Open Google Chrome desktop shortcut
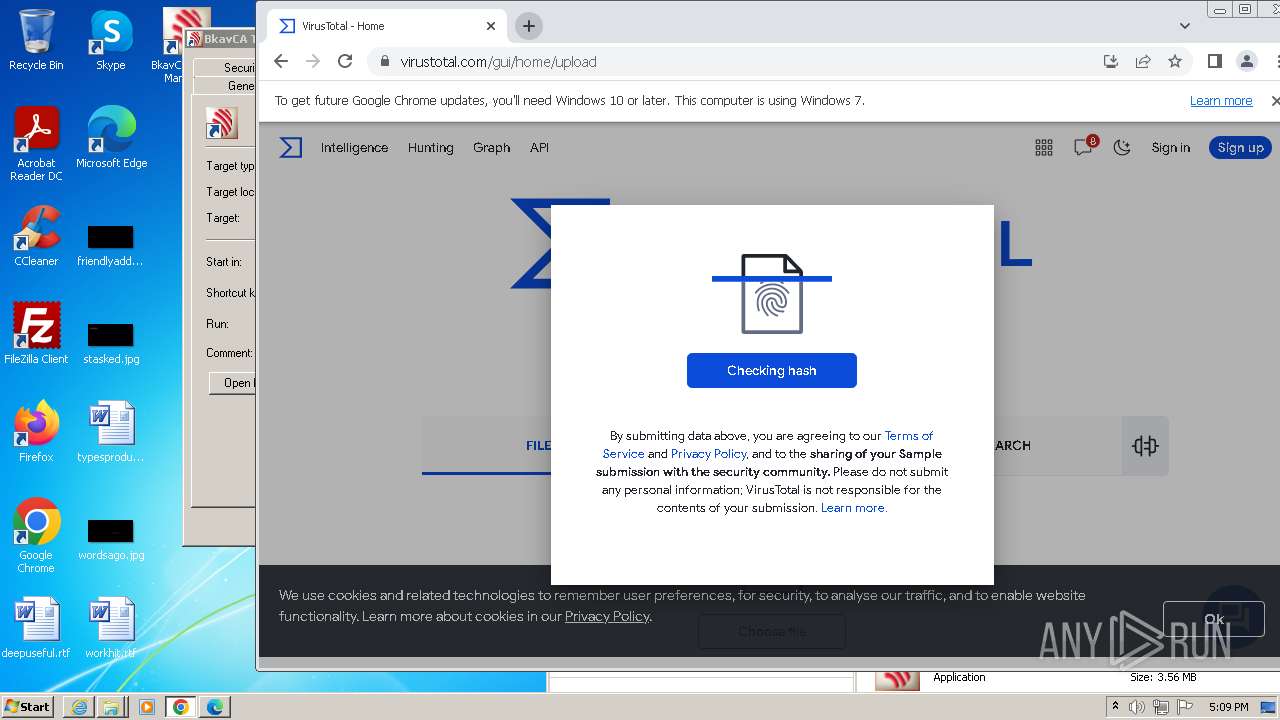Image resolution: width=1280 pixels, height=720 pixels. 36,536
